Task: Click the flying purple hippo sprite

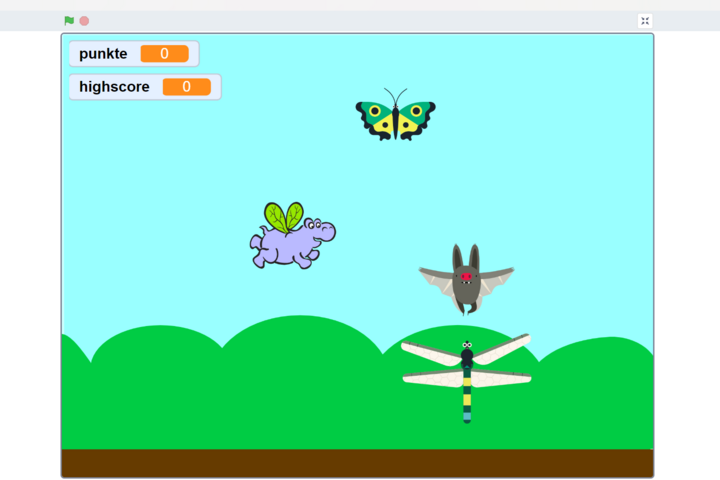Action: [x=292, y=236]
